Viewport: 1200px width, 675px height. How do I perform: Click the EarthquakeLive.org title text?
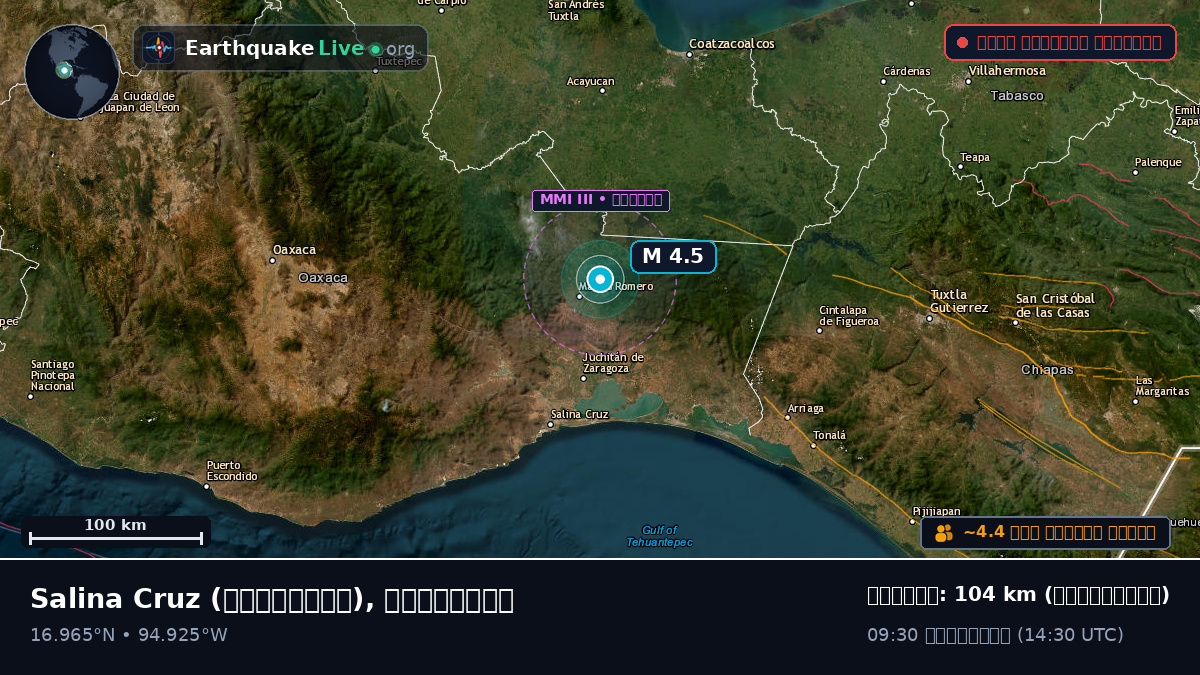300,49
